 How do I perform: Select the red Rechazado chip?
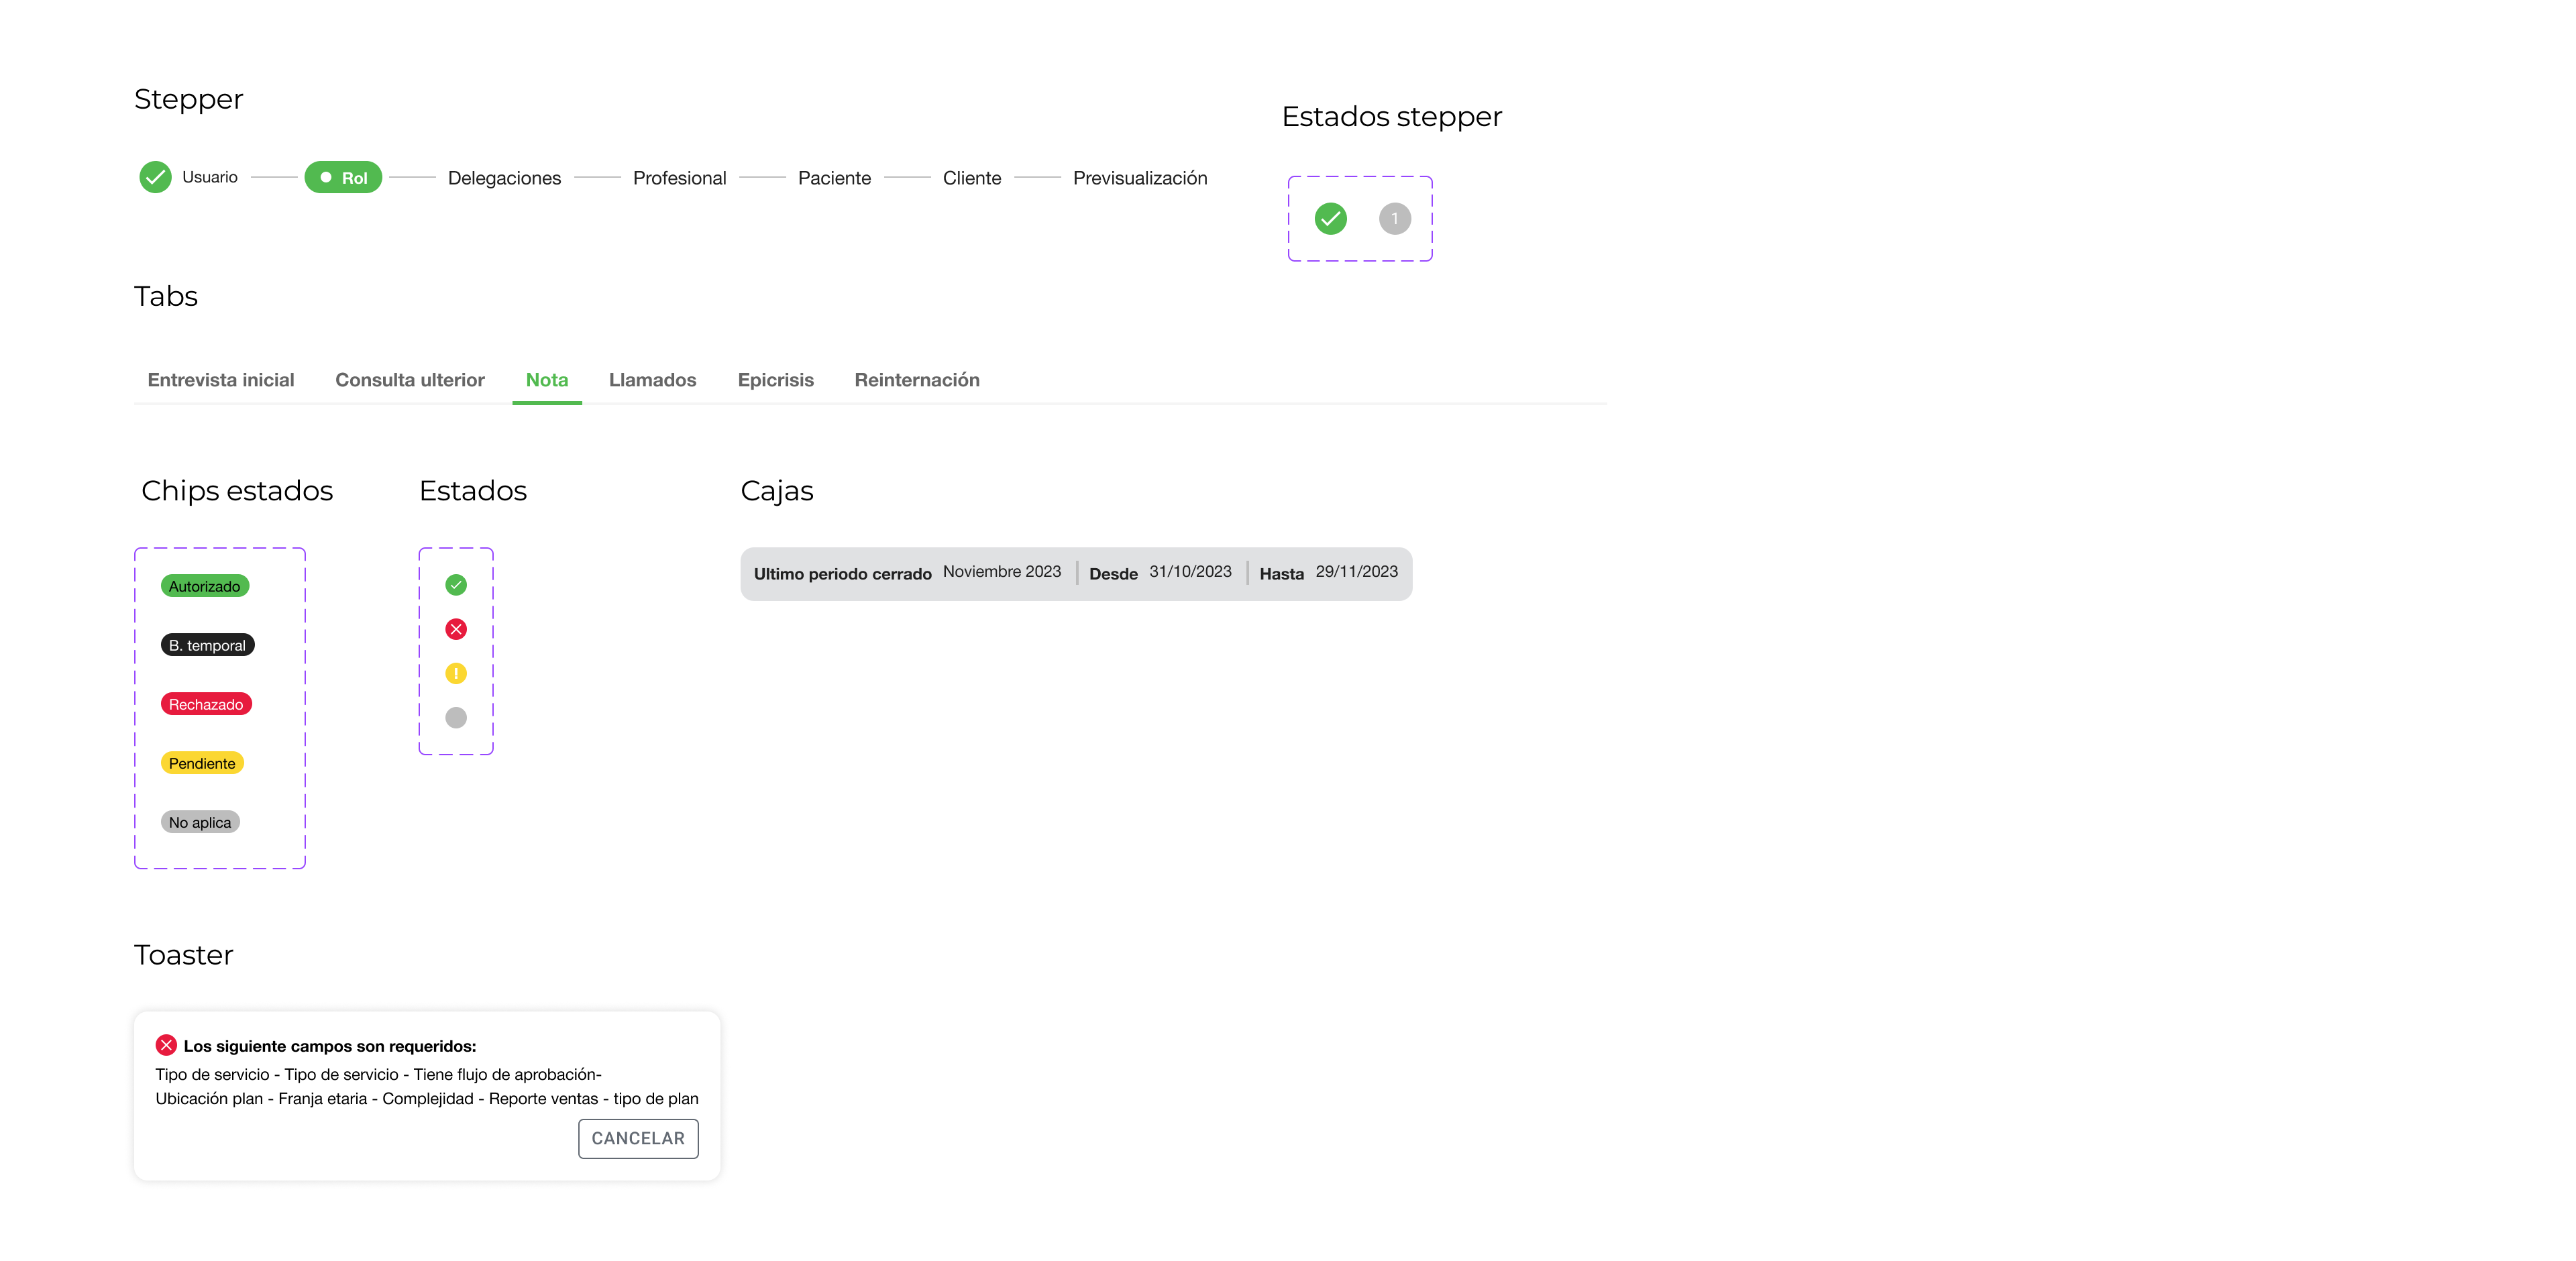[x=206, y=704]
